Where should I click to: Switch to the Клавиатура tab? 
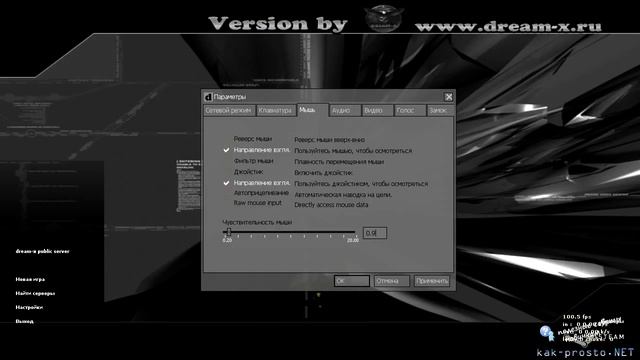coord(276,110)
